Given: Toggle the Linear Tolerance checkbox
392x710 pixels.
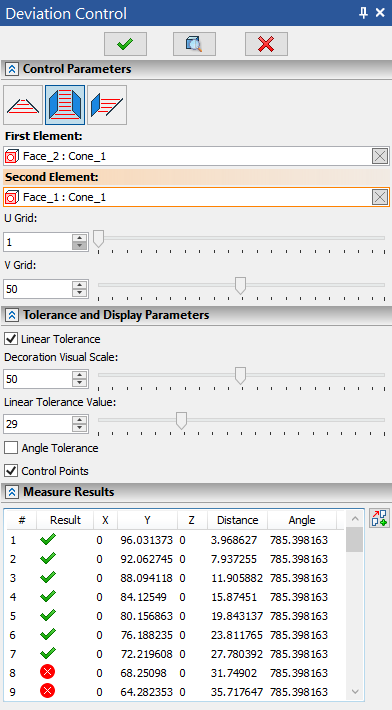Looking at the screenshot, I should tap(11, 339).
